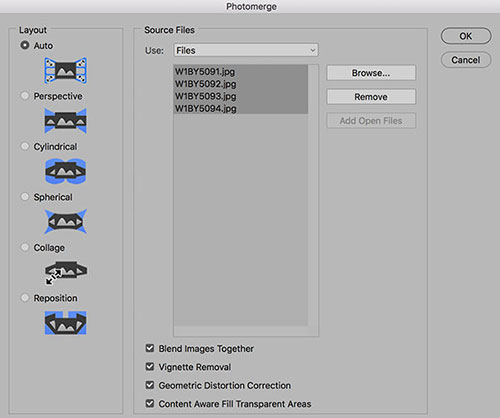
Task: Select file W1BY5093.jpg in the list
Action: pyautogui.click(x=241, y=96)
